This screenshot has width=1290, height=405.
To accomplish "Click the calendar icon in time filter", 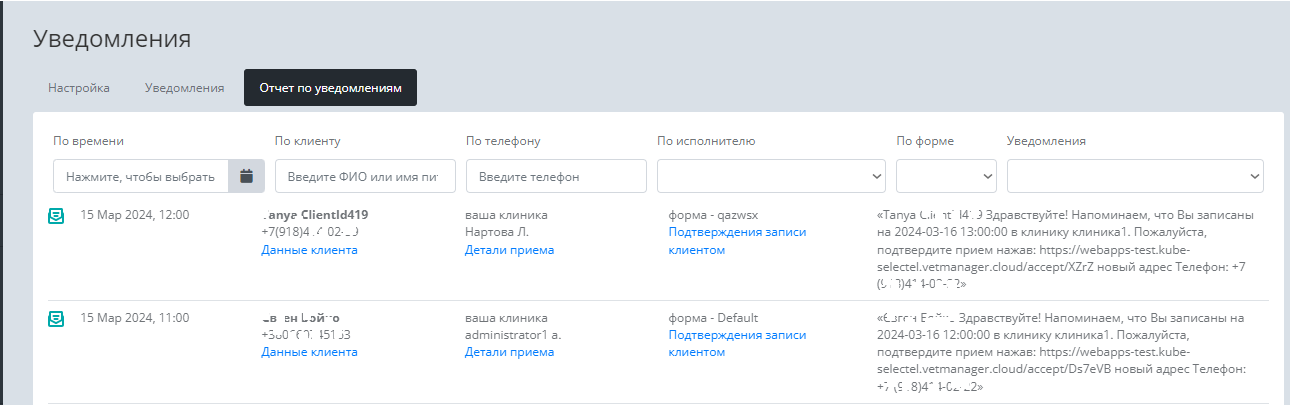I will [246, 176].
